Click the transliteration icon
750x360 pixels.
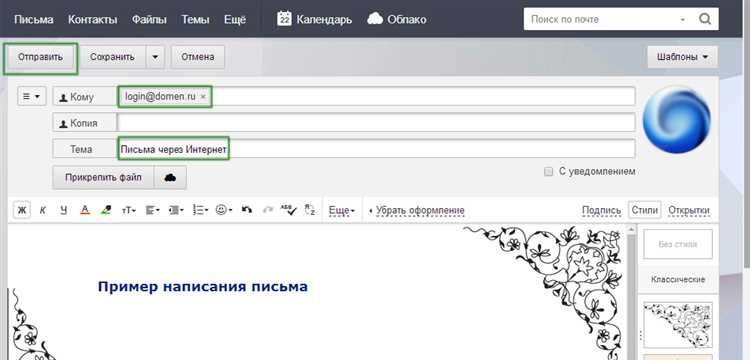tap(310, 210)
